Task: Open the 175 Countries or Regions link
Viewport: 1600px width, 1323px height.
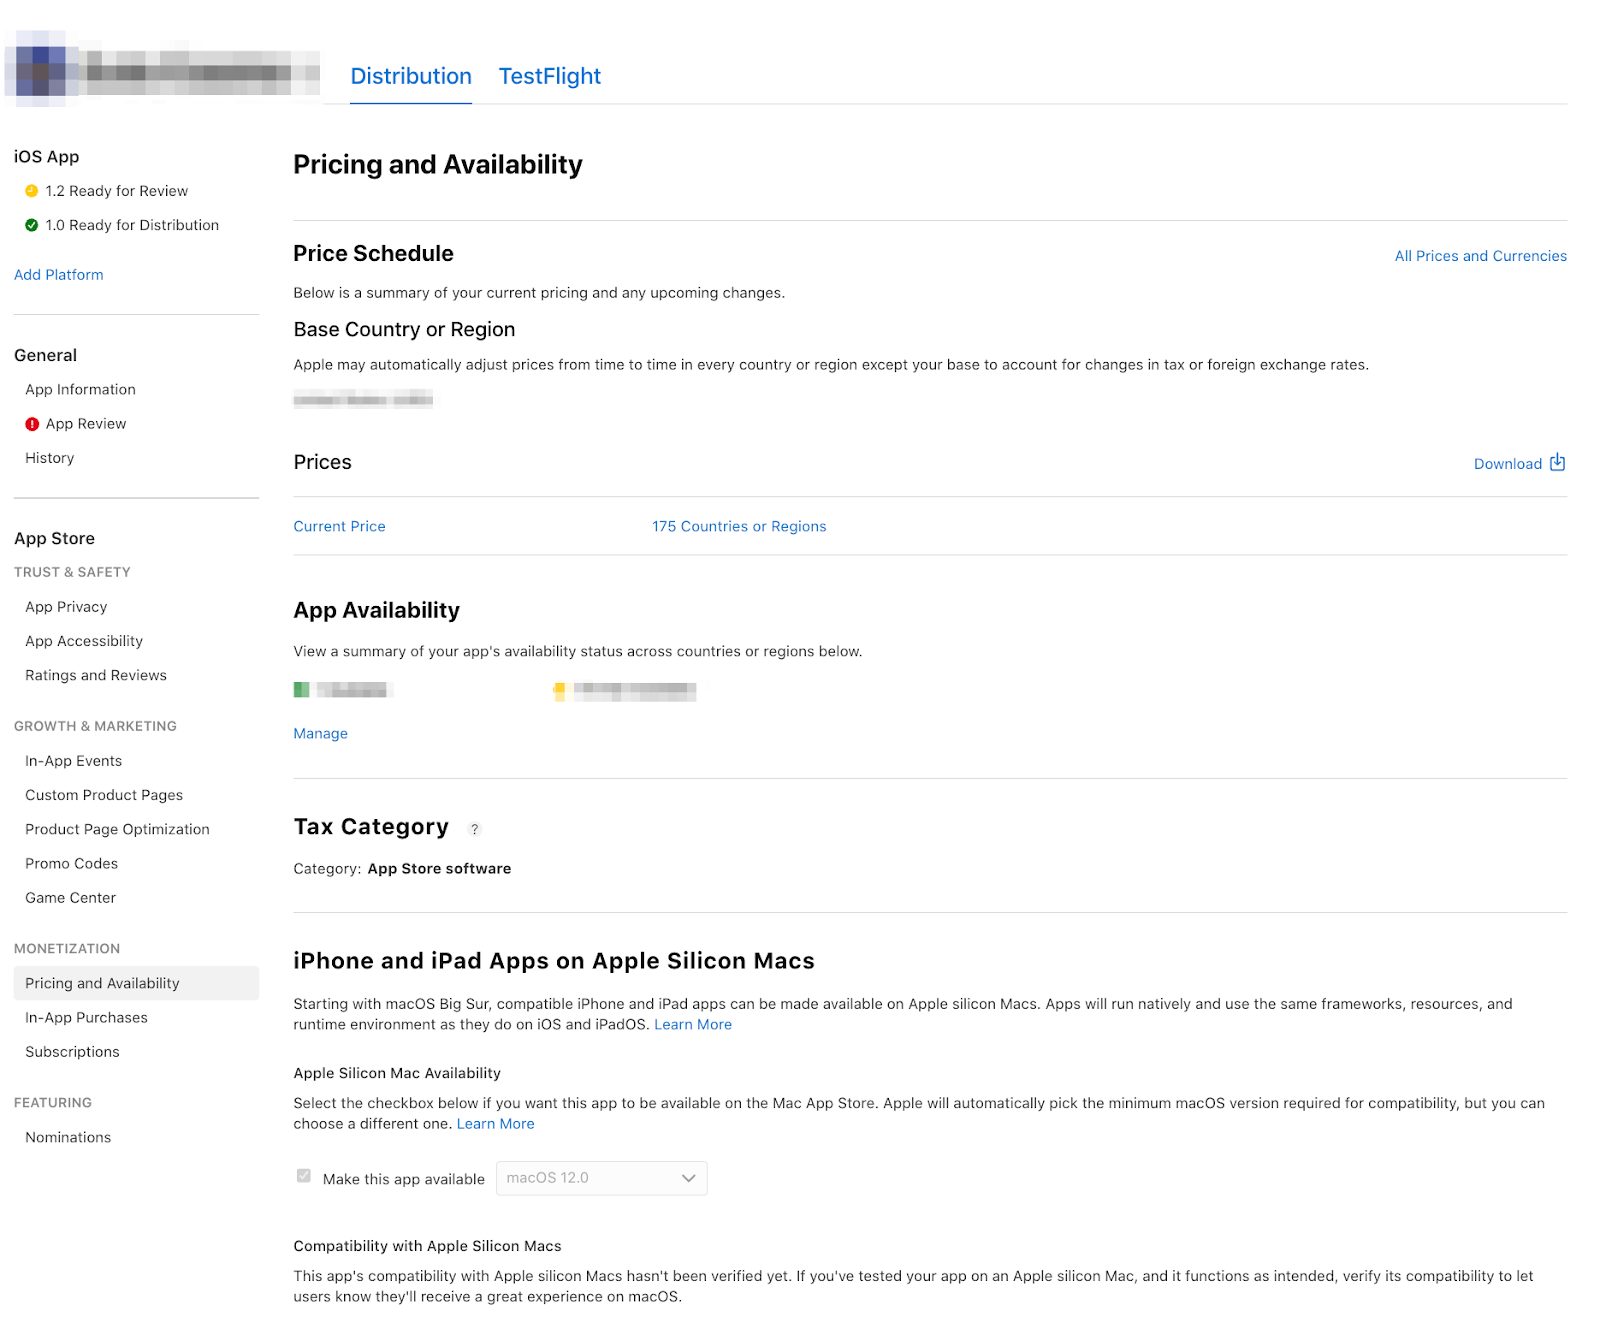Action: click(x=739, y=527)
